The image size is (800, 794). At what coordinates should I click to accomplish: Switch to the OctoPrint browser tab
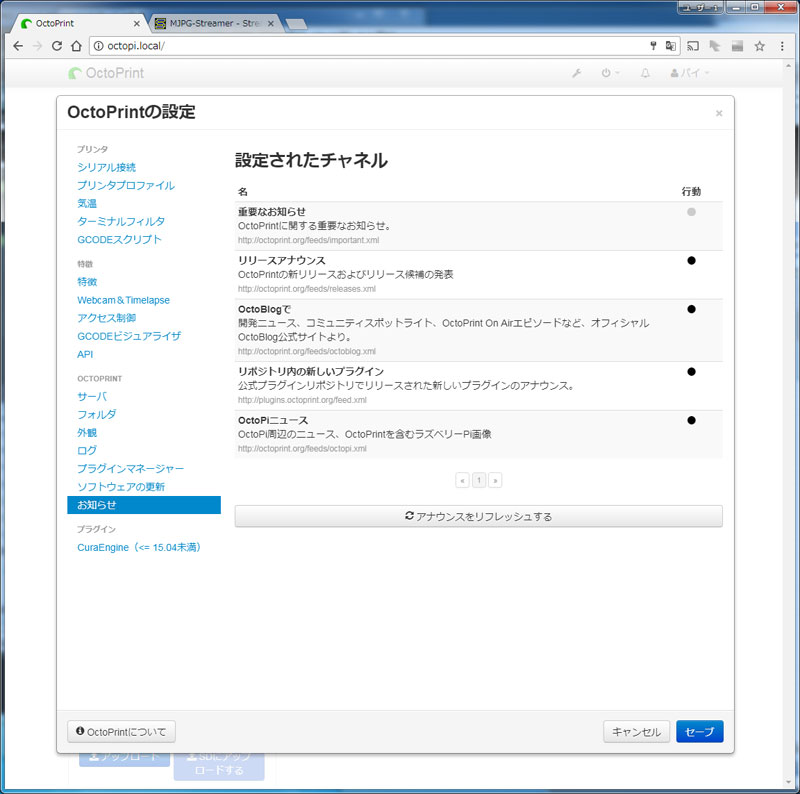coord(79,23)
